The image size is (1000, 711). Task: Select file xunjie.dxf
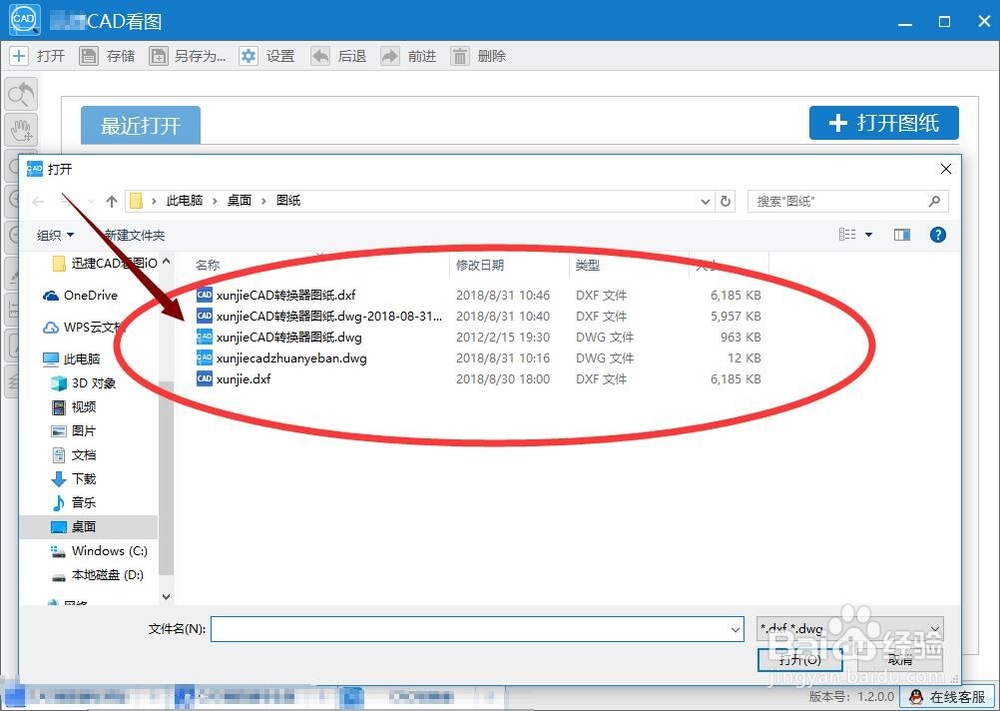(x=244, y=379)
